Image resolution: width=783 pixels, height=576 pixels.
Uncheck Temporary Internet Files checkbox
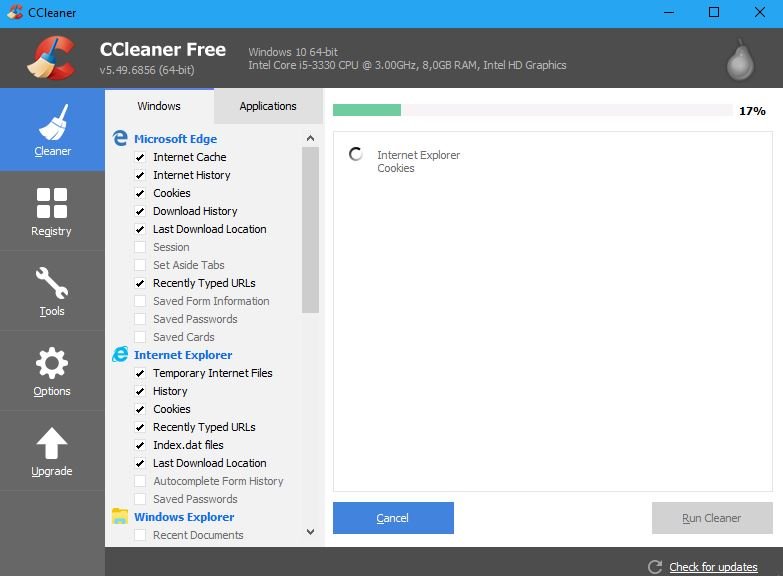click(x=140, y=373)
